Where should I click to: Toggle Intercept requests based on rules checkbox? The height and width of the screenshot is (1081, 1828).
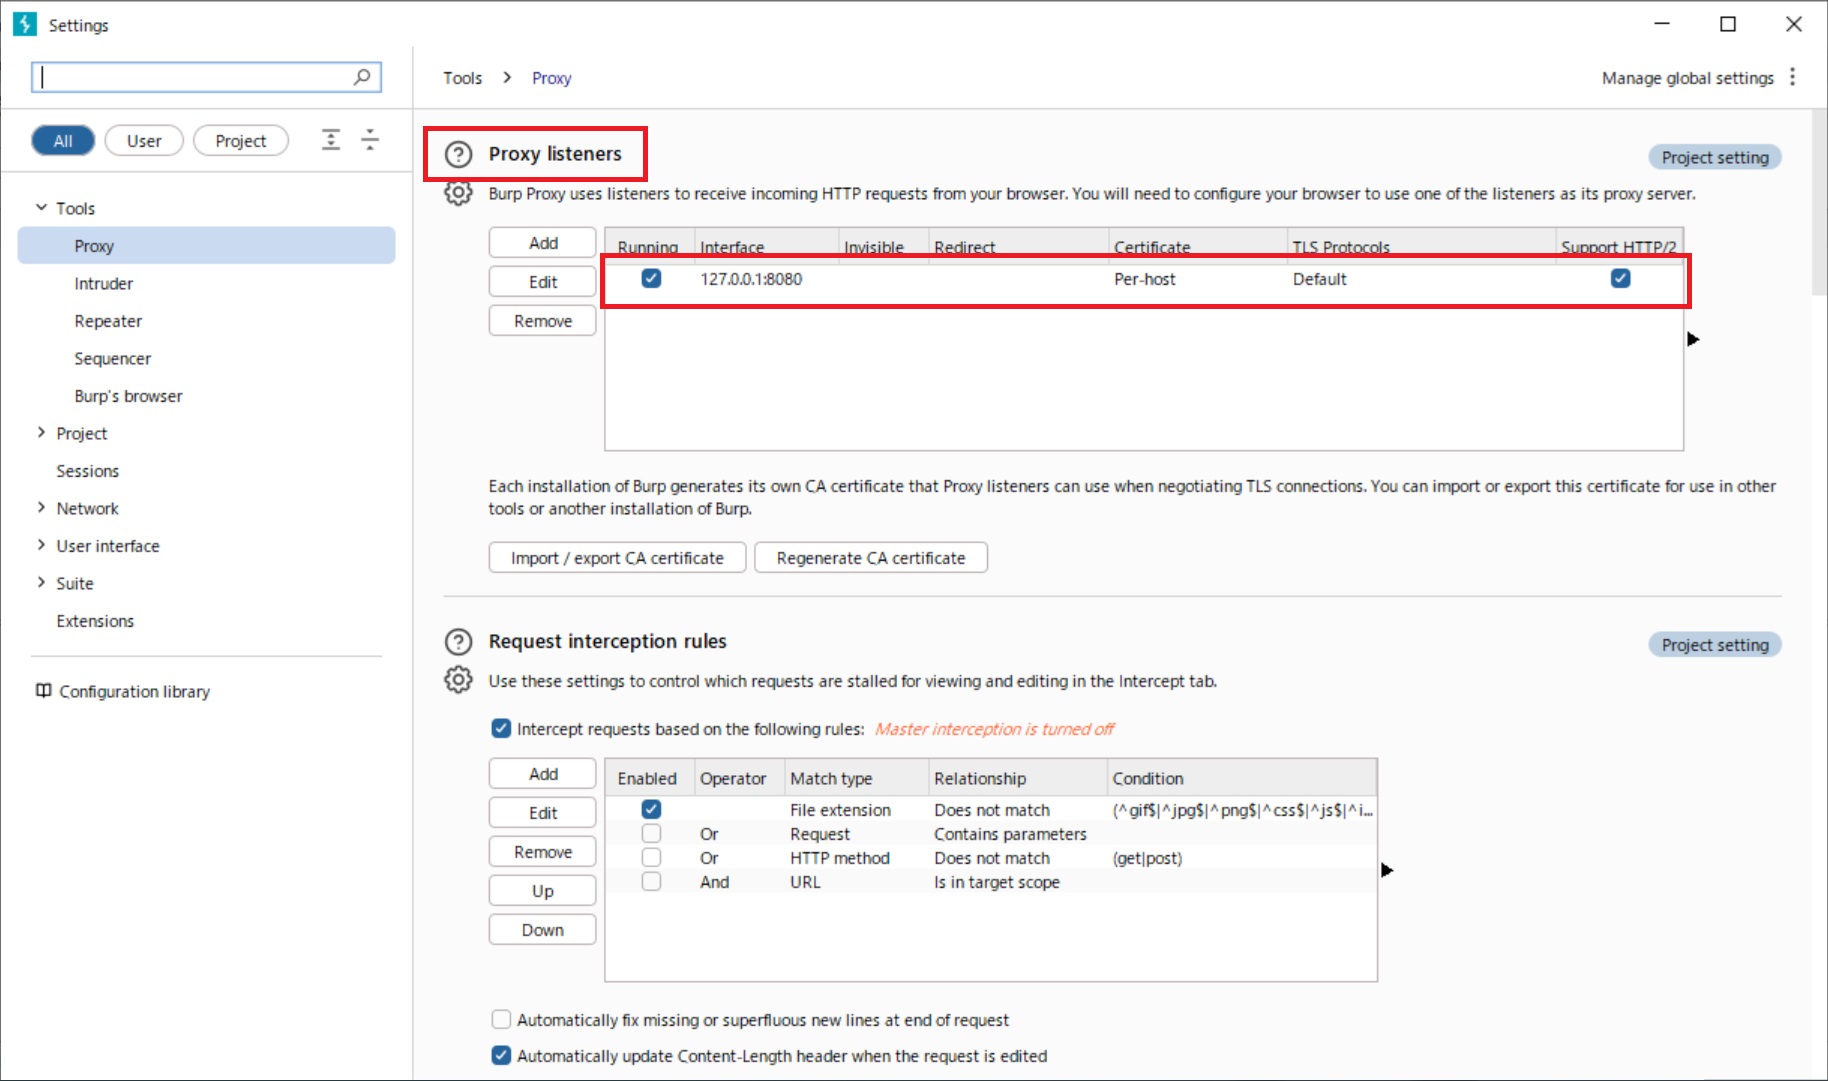(x=501, y=728)
